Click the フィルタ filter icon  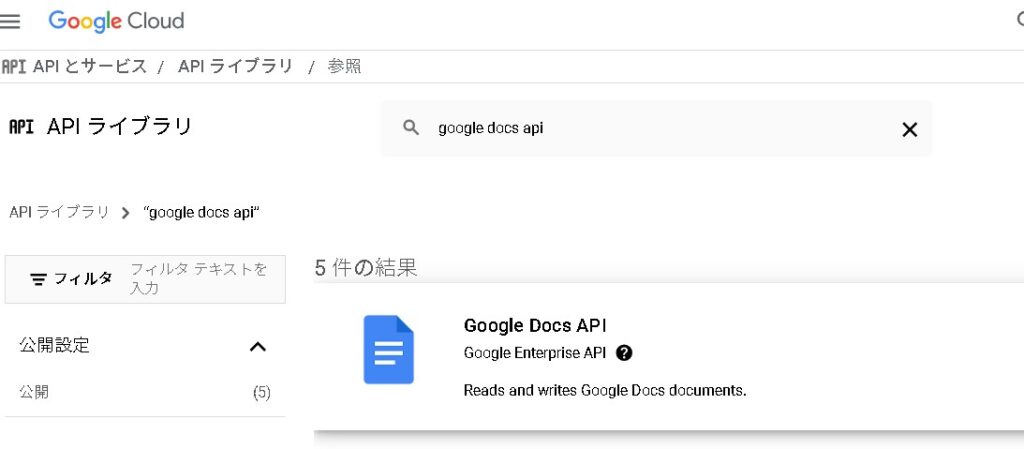point(38,279)
